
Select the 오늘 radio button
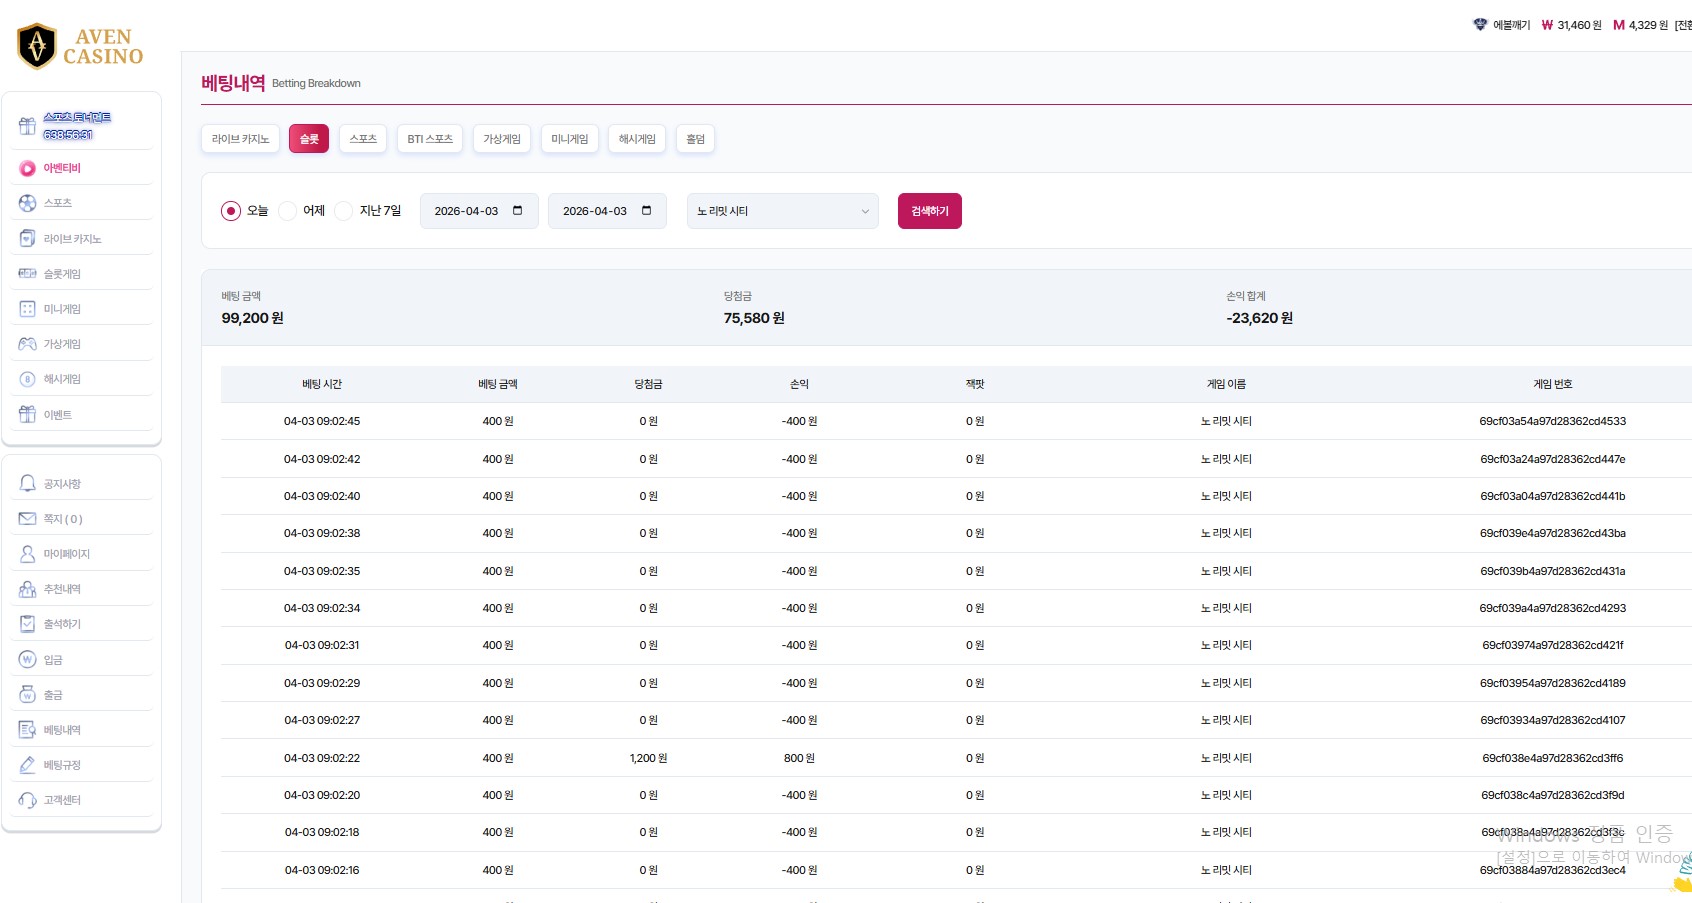point(231,211)
